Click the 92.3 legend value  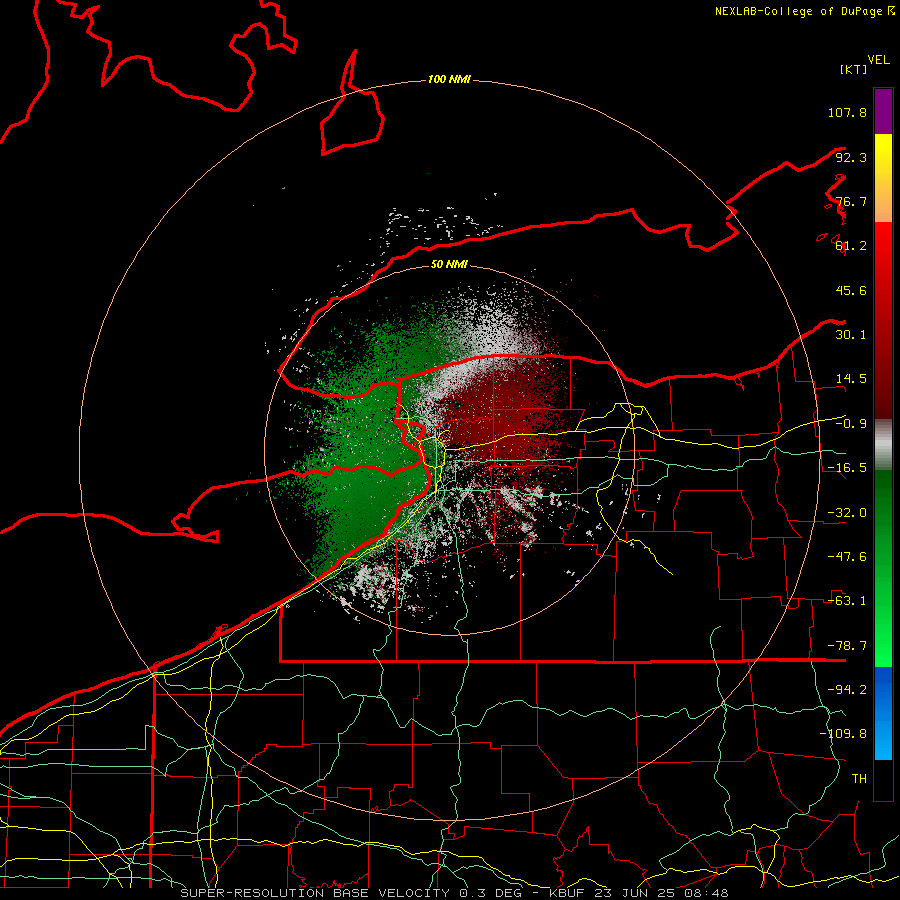point(851,157)
